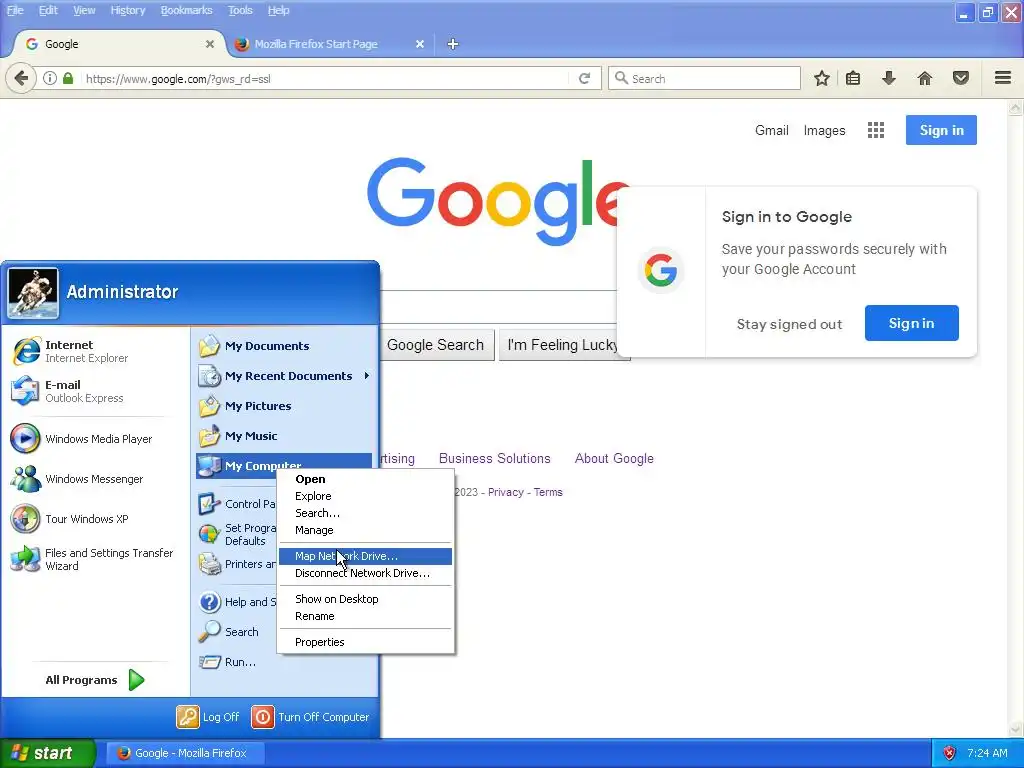Expand My Recent Documents submenu
Viewport: 1024px width, 768px height.
point(284,376)
